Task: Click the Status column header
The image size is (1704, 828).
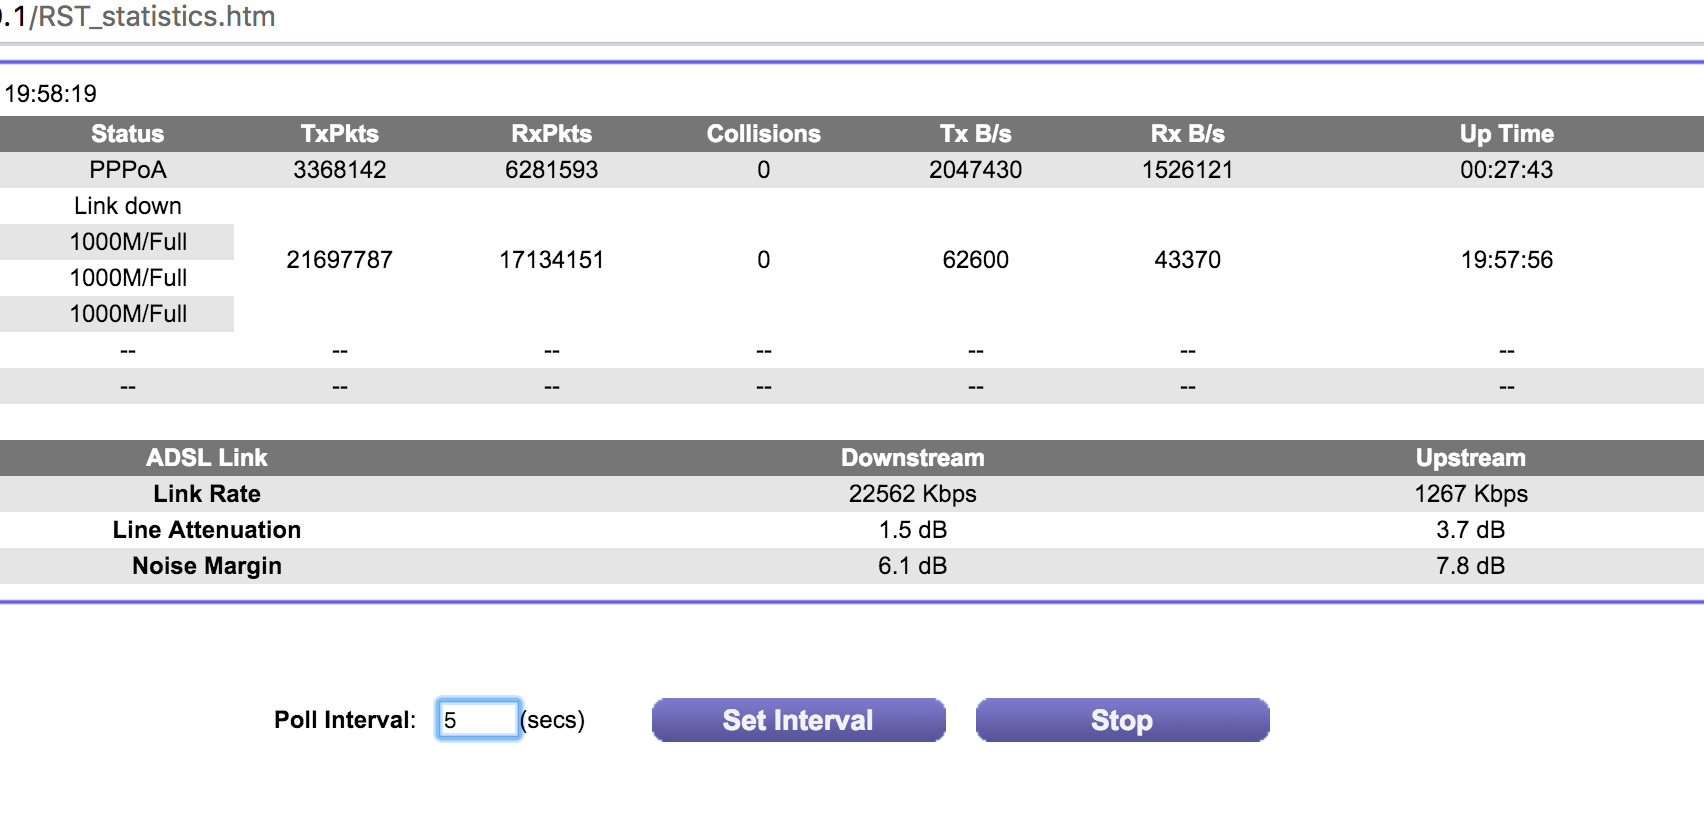Action: [127, 134]
